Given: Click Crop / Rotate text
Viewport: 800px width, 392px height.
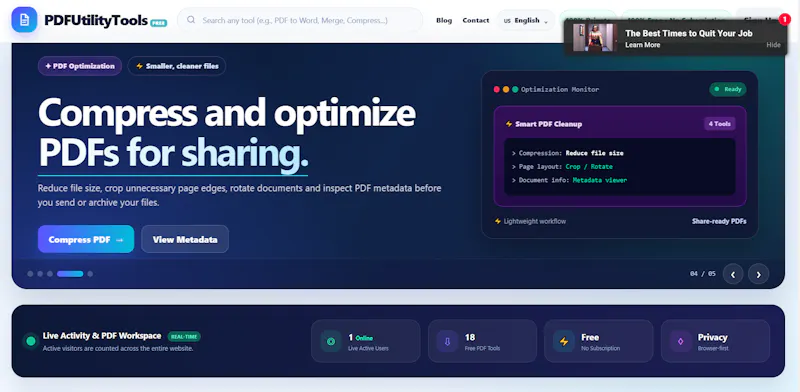Looking at the screenshot, I should point(589,166).
